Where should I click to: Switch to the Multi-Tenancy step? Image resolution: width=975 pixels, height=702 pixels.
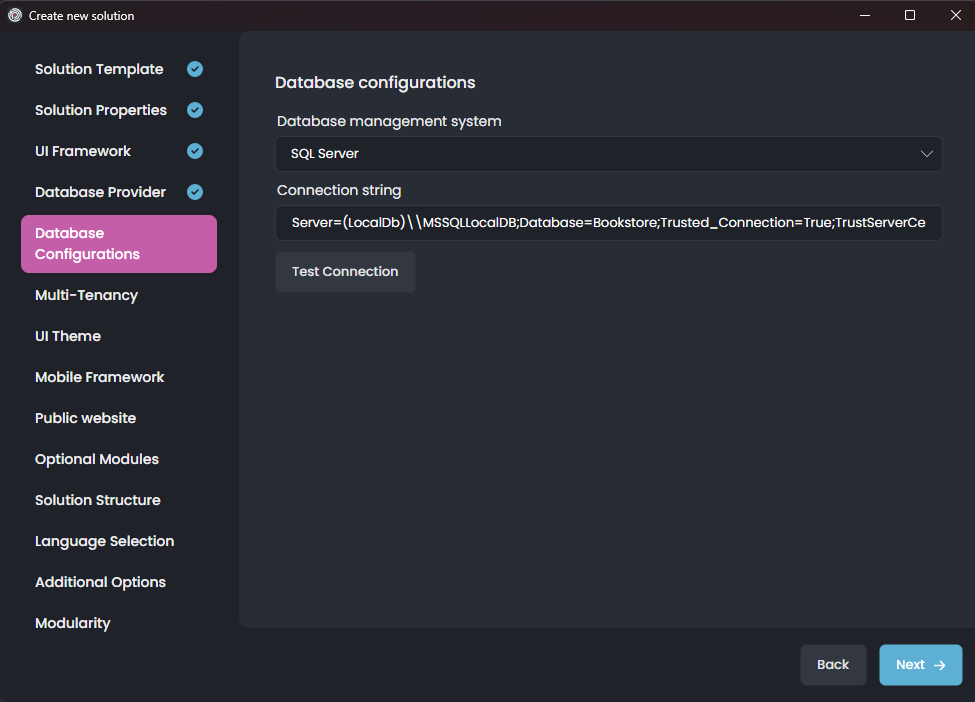point(87,295)
